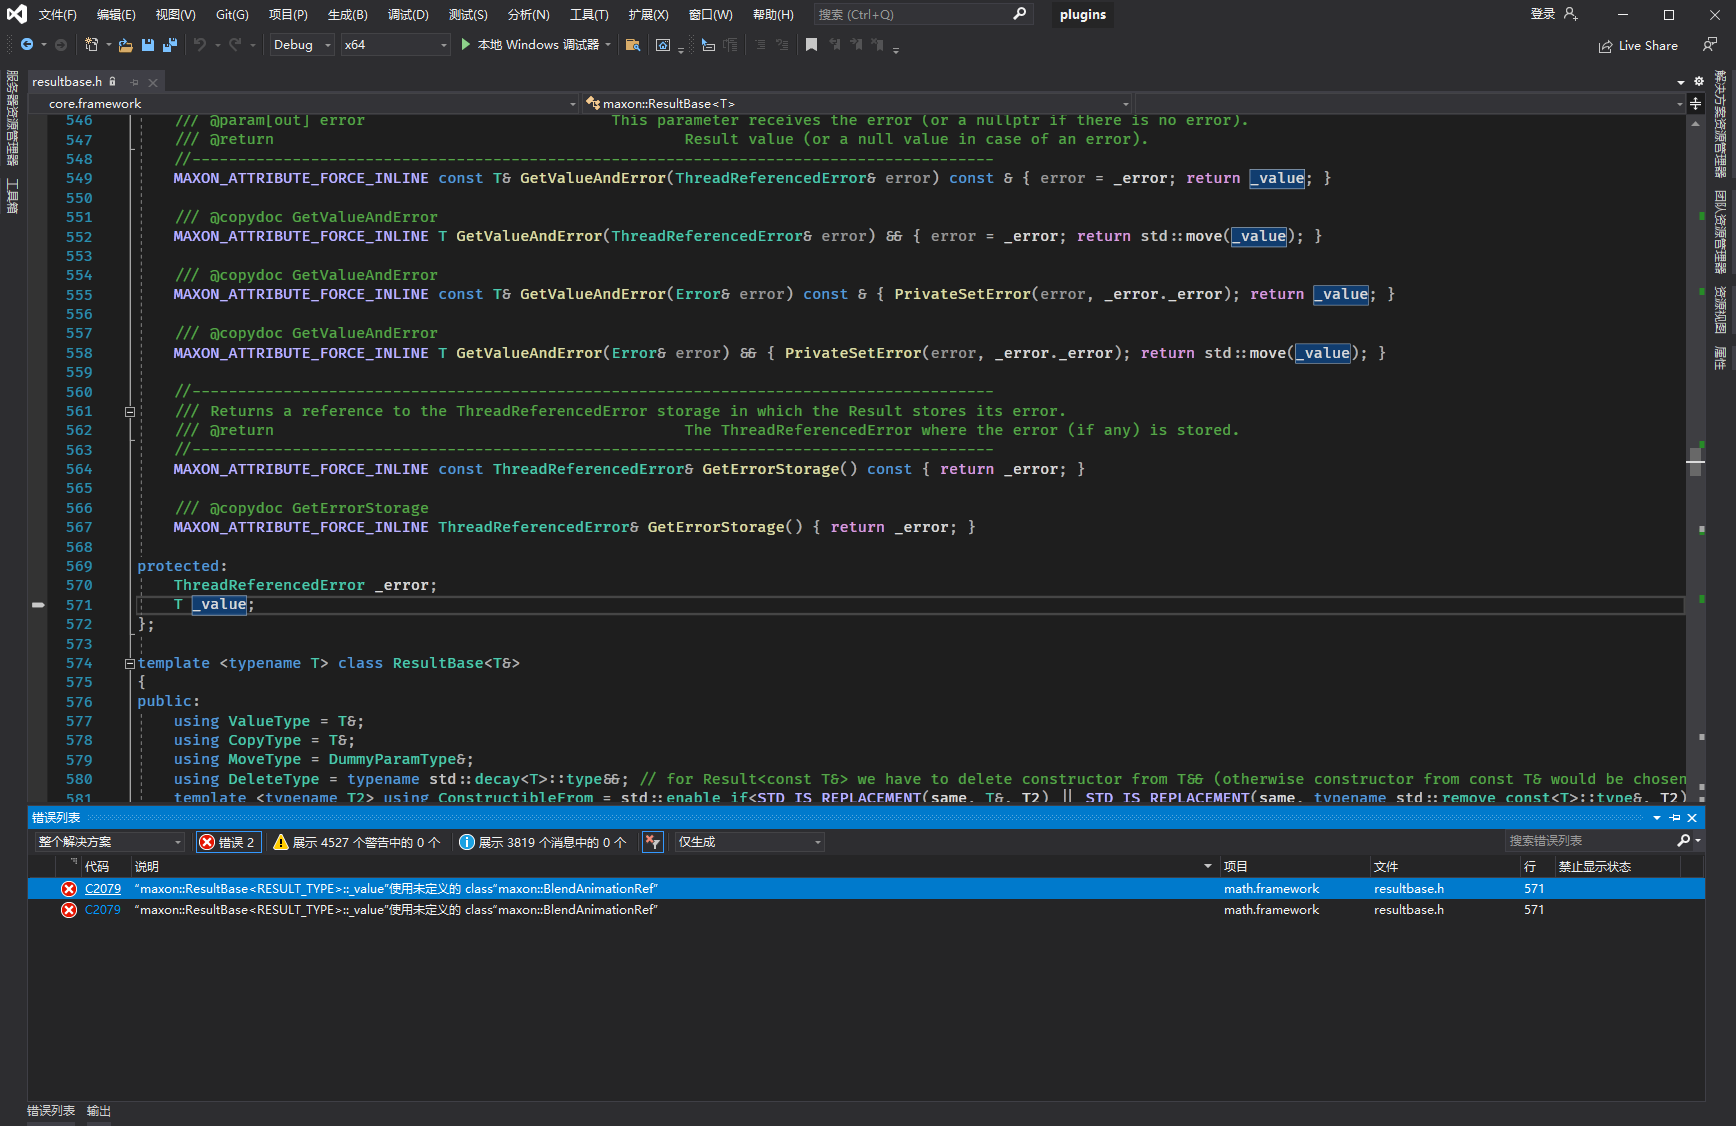This screenshot has height=1126, width=1736.
Task: Click the error list search magnifier icon
Action: [1684, 841]
